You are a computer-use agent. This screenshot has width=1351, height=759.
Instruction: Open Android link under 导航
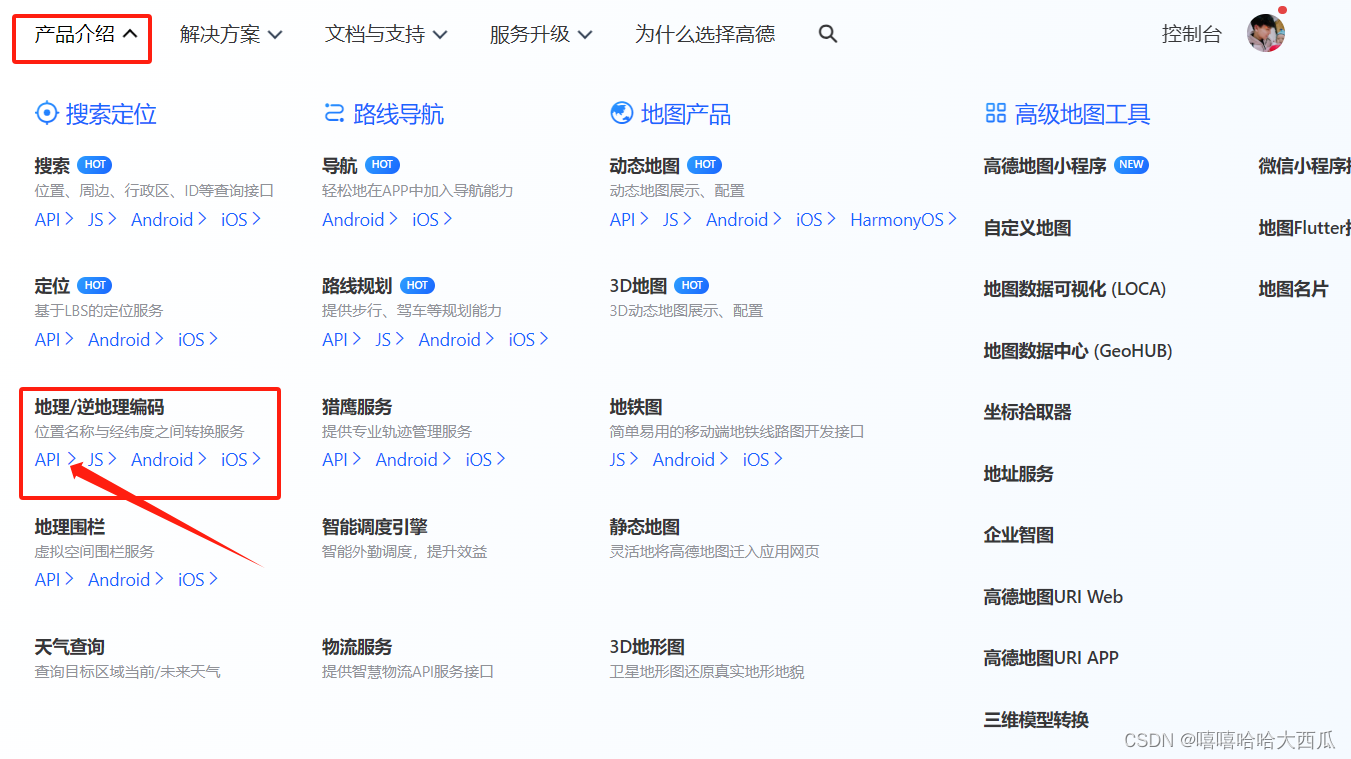(360, 219)
